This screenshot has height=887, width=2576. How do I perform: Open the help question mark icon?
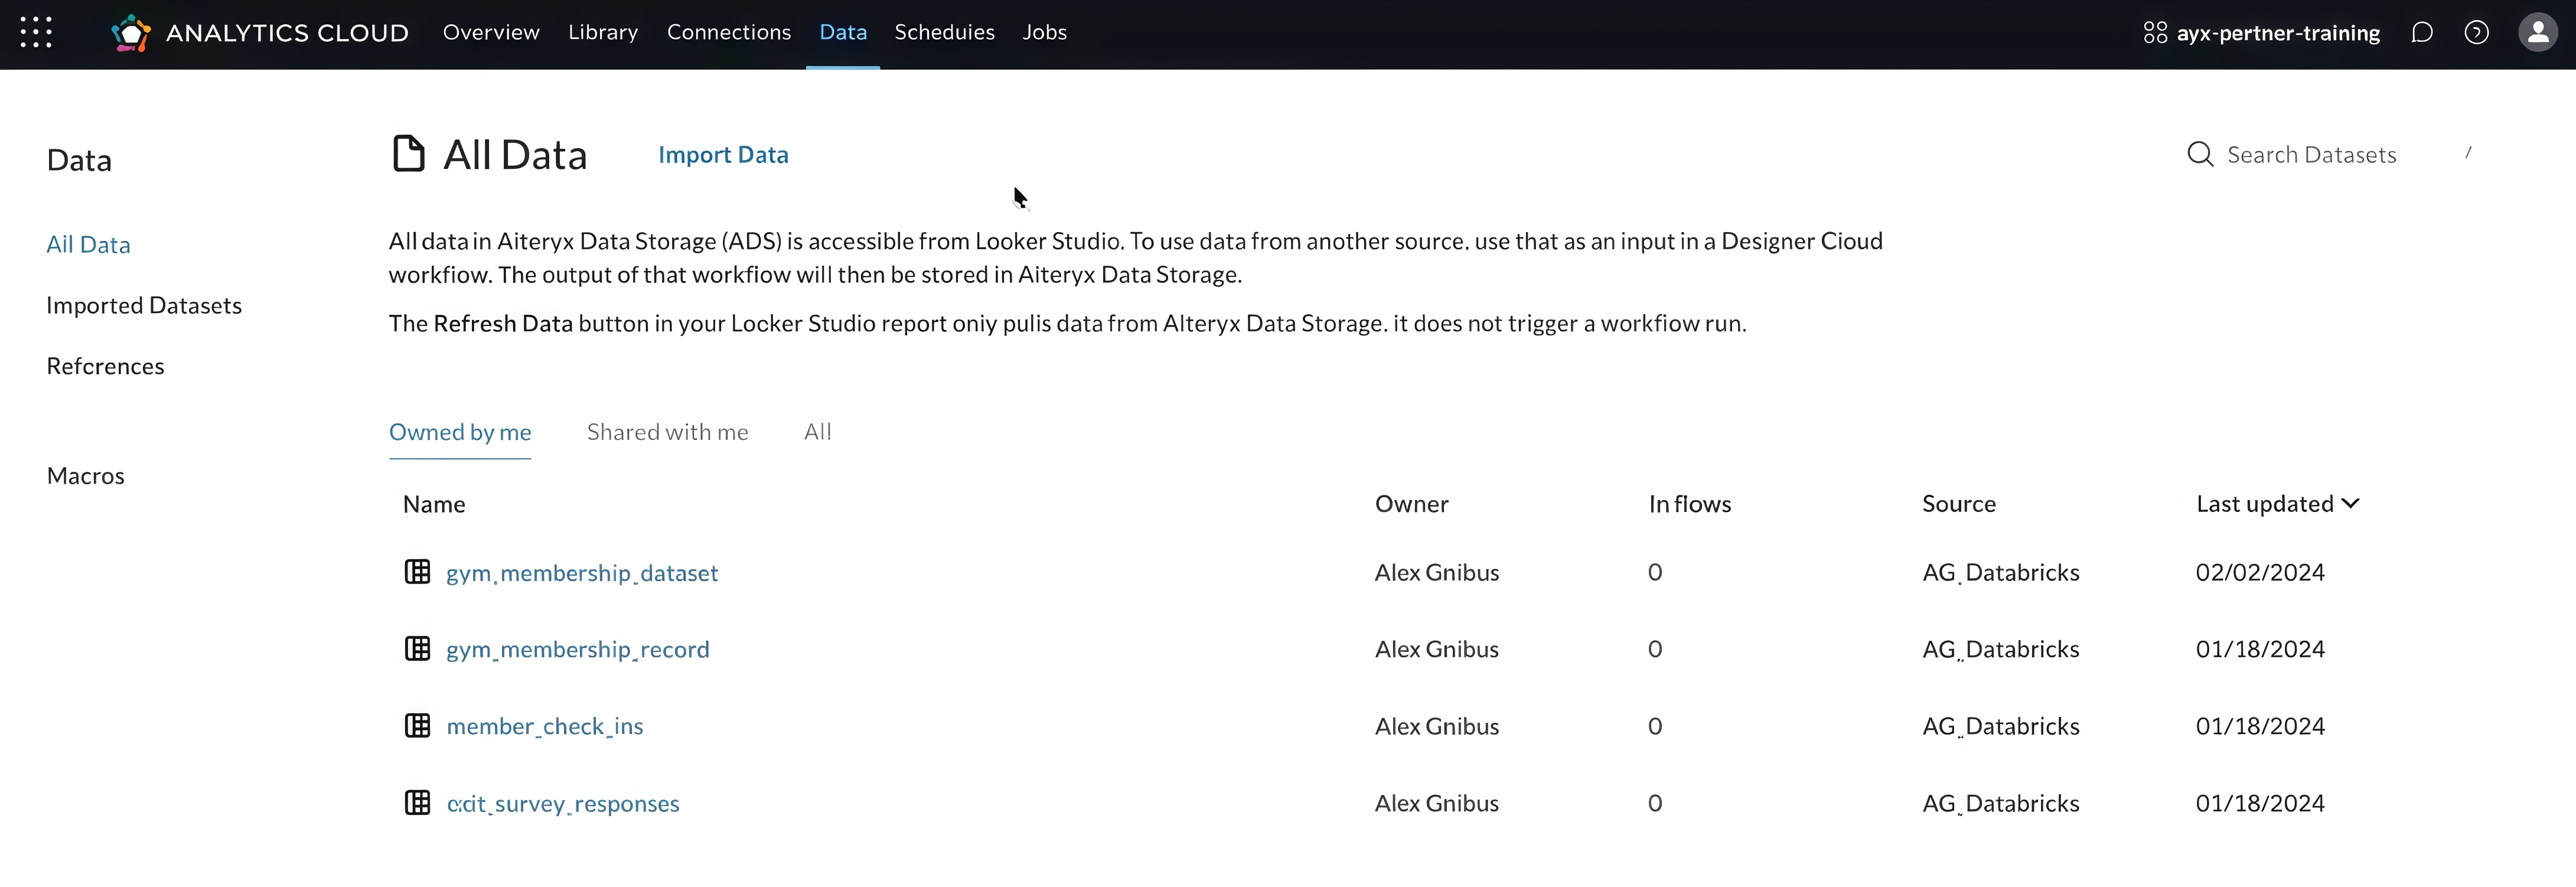(x=2476, y=33)
